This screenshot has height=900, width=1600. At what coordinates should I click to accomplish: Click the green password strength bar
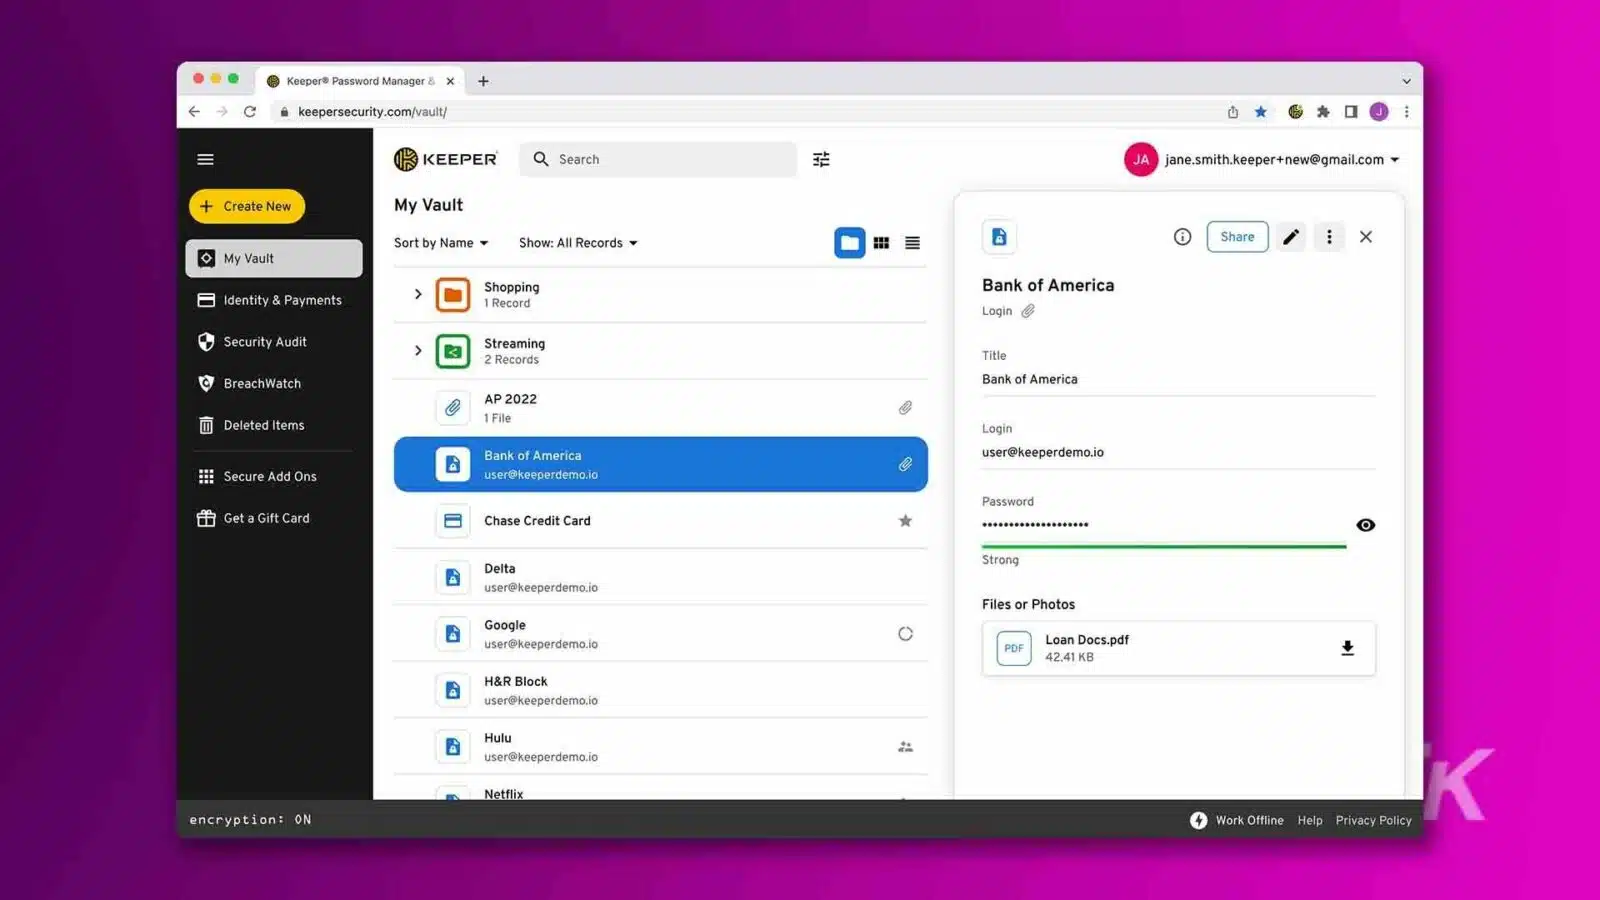pyautogui.click(x=1164, y=546)
